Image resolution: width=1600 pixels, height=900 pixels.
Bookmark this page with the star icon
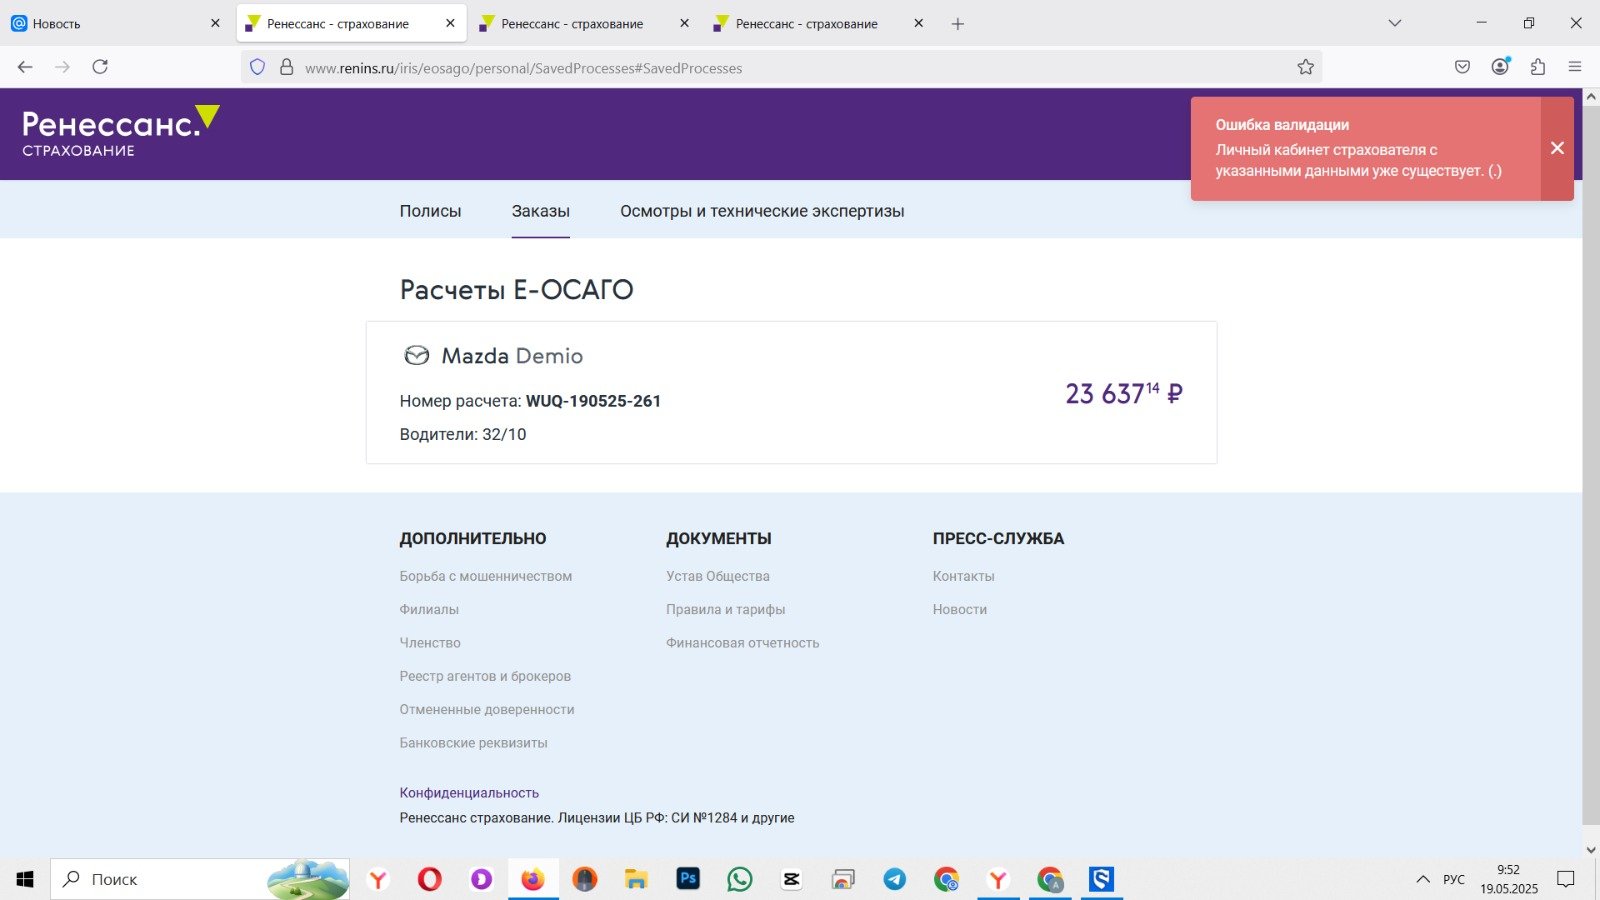coord(1305,67)
